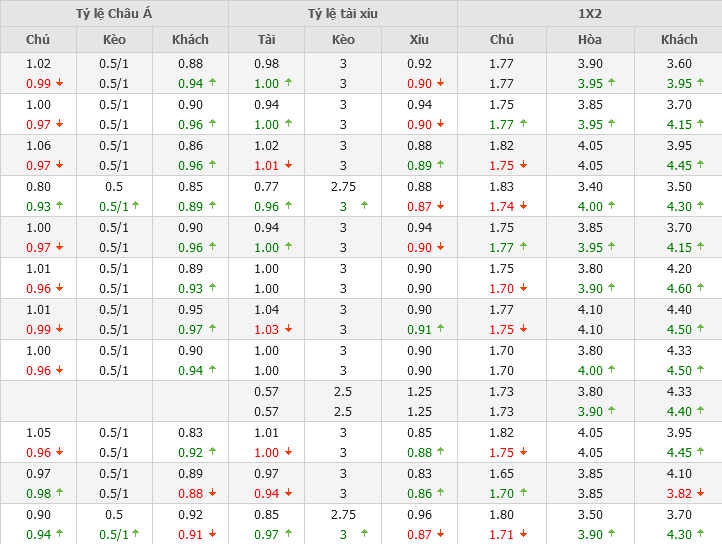Select the 1.65 odds cell
The image size is (722, 544).
502,473
